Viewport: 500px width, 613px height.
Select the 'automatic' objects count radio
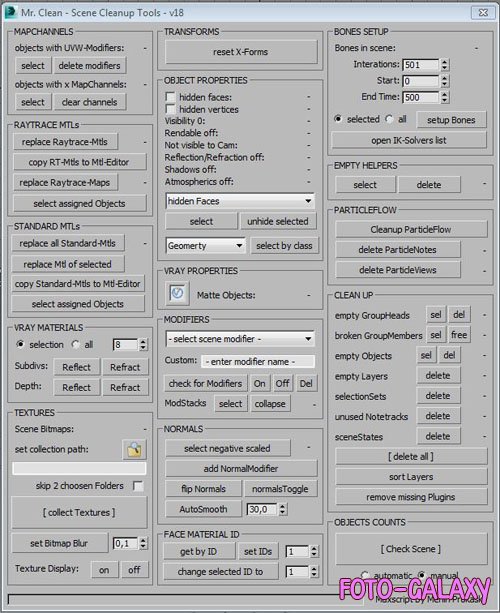pos(364,575)
